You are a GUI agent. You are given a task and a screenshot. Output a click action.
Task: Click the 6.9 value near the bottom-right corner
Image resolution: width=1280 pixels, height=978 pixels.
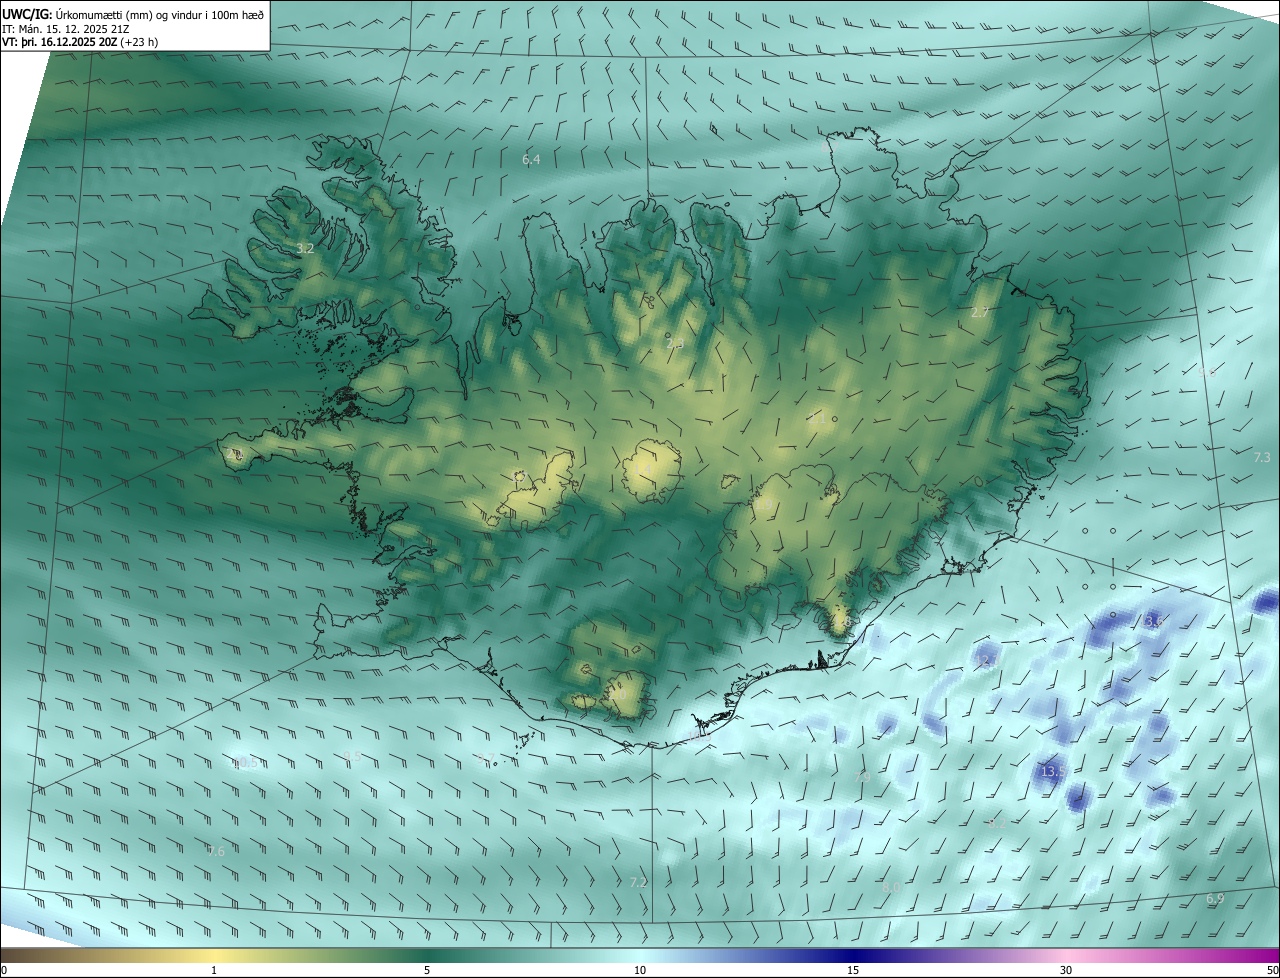point(1215,899)
